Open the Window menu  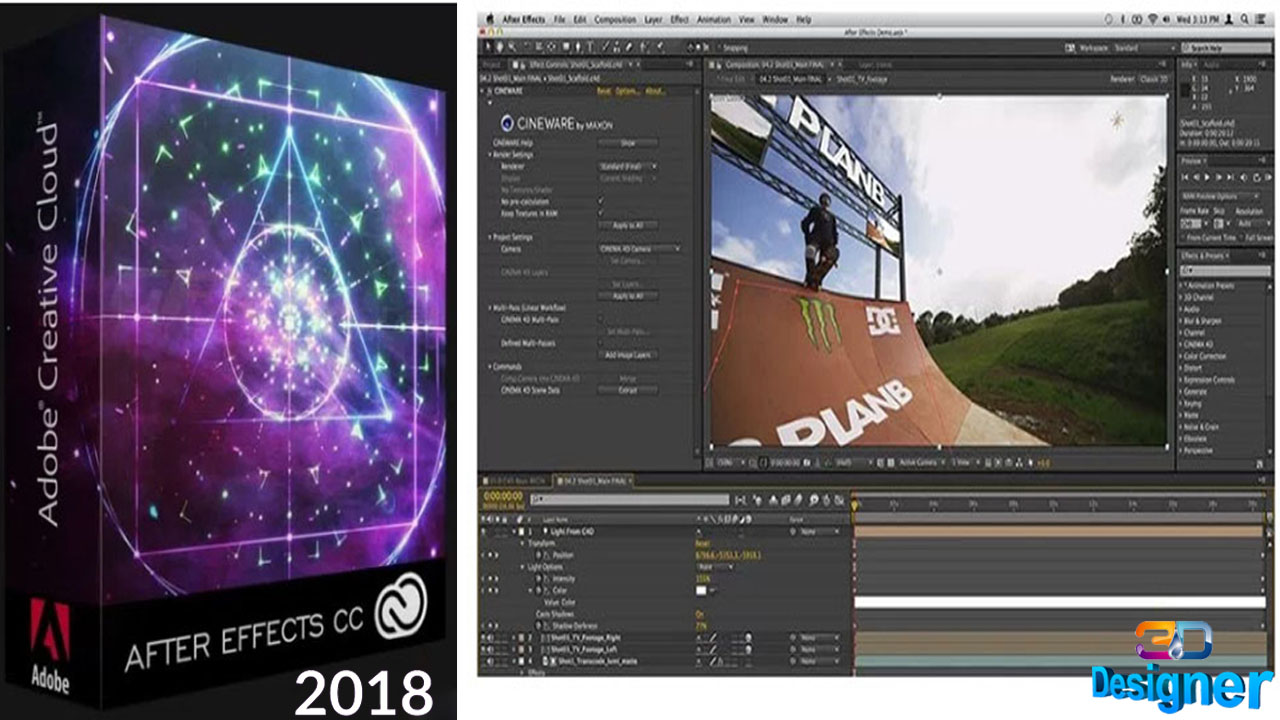tap(775, 19)
